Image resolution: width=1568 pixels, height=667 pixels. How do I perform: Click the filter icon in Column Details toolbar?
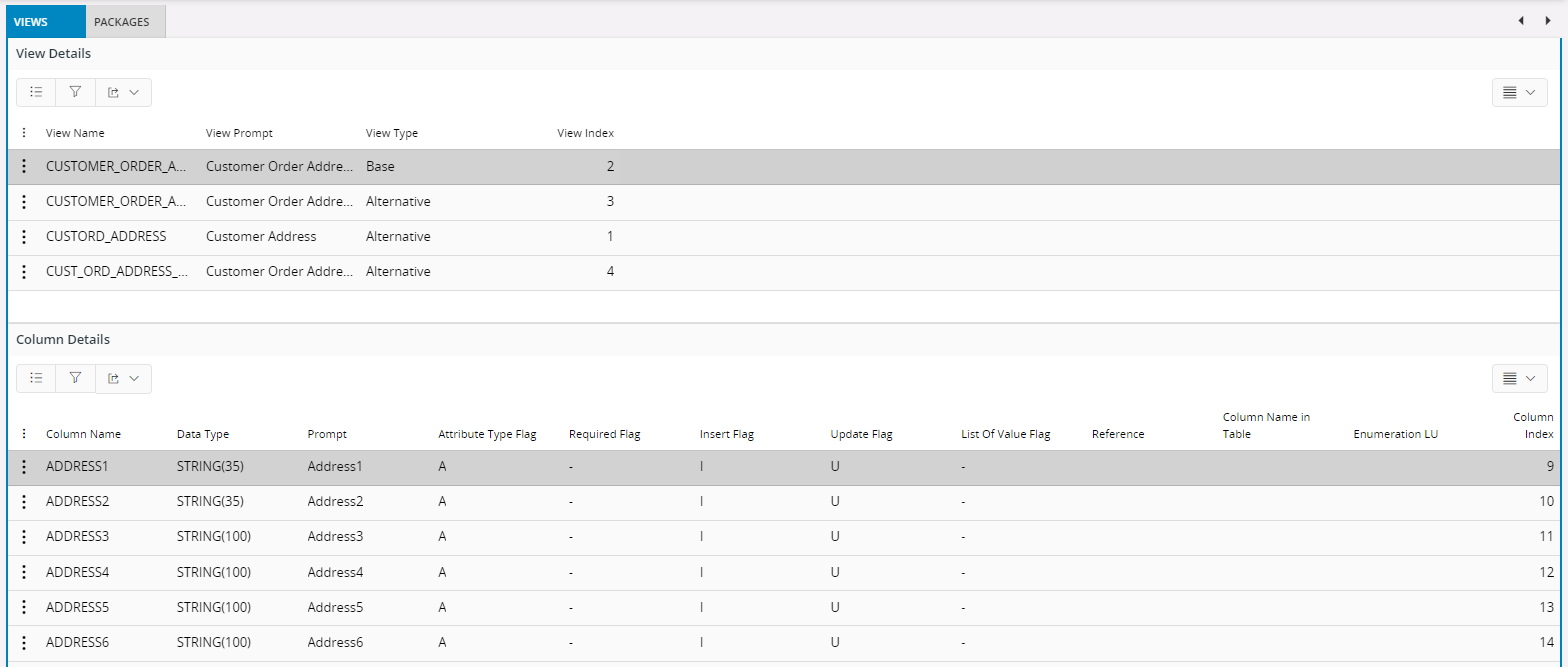(x=75, y=378)
